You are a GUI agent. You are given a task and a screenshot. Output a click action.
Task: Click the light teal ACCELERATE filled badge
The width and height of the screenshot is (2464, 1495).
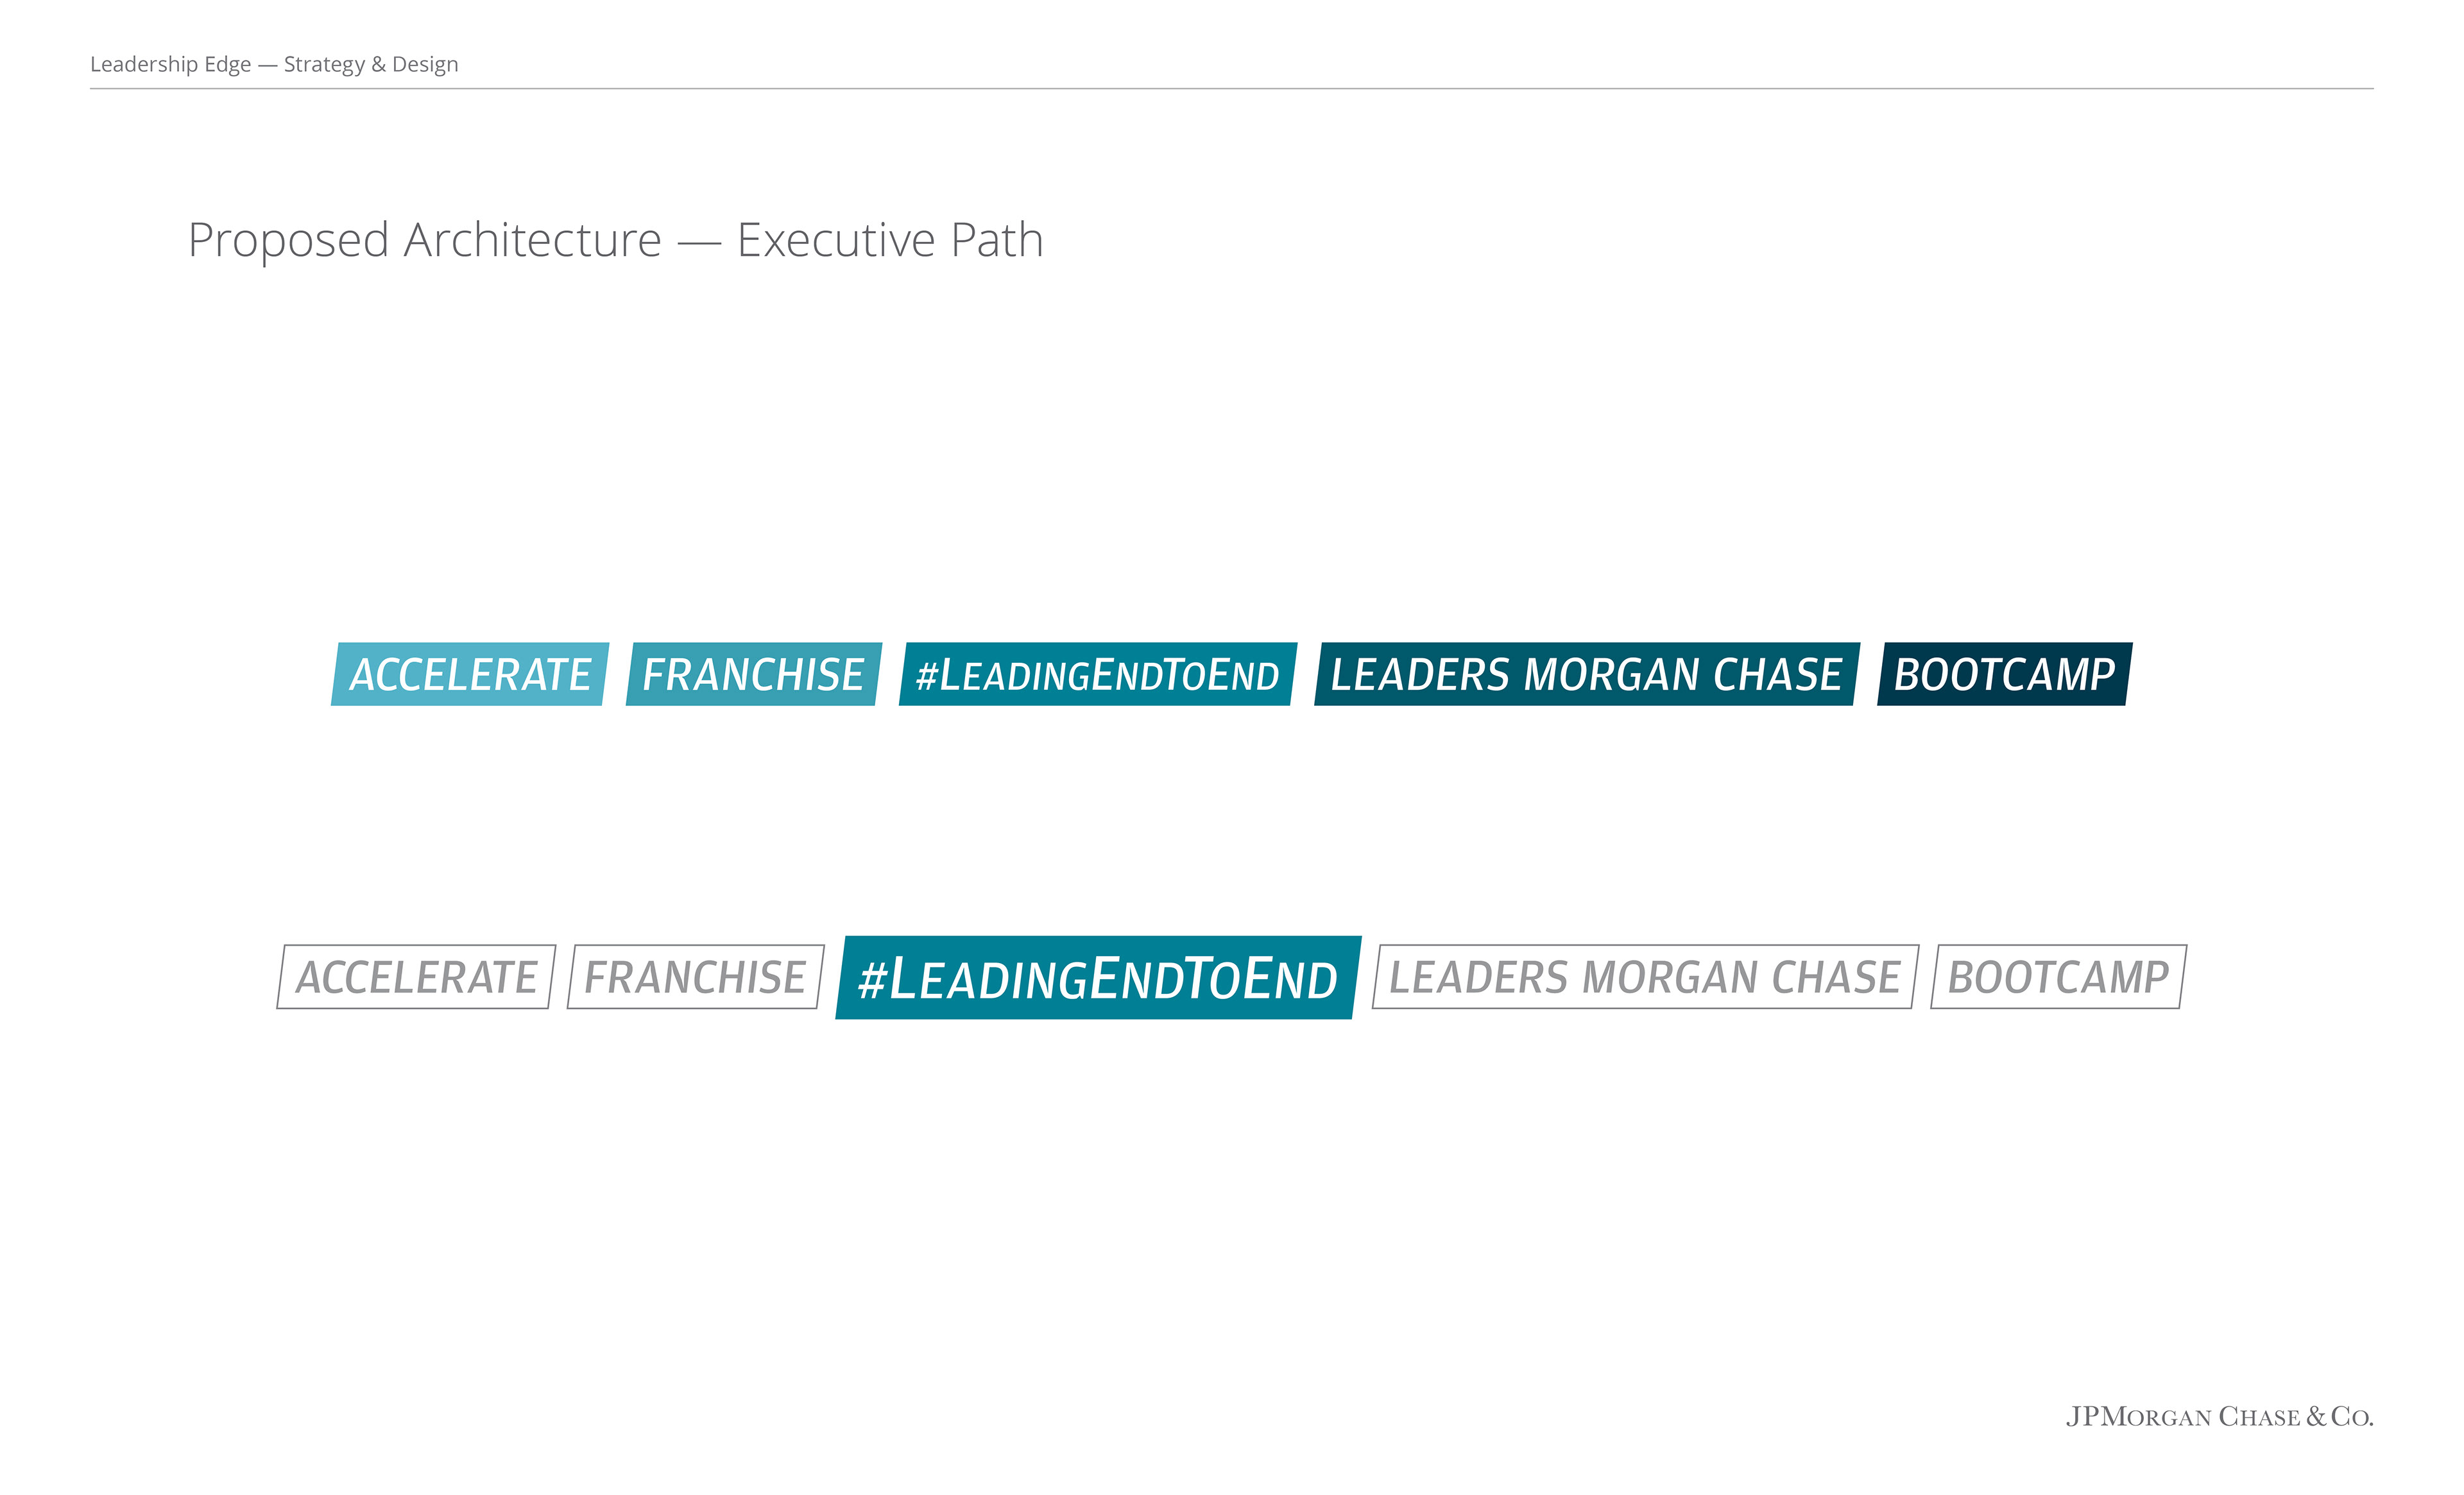[x=470, y=674]
